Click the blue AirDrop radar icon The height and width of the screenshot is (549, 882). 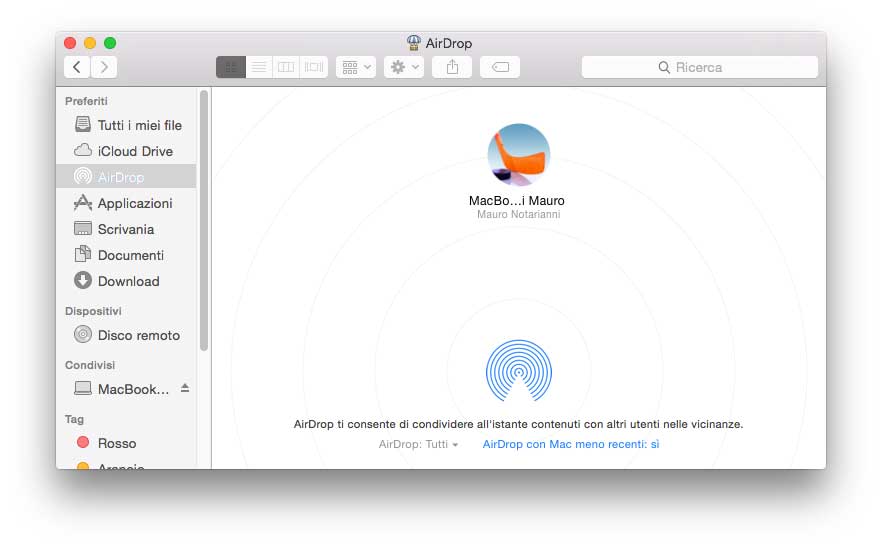pos(519,370)
